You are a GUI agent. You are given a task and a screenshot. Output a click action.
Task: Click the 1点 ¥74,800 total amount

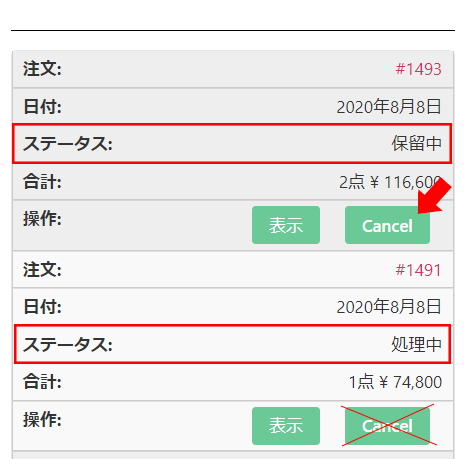tap(395, 382)
